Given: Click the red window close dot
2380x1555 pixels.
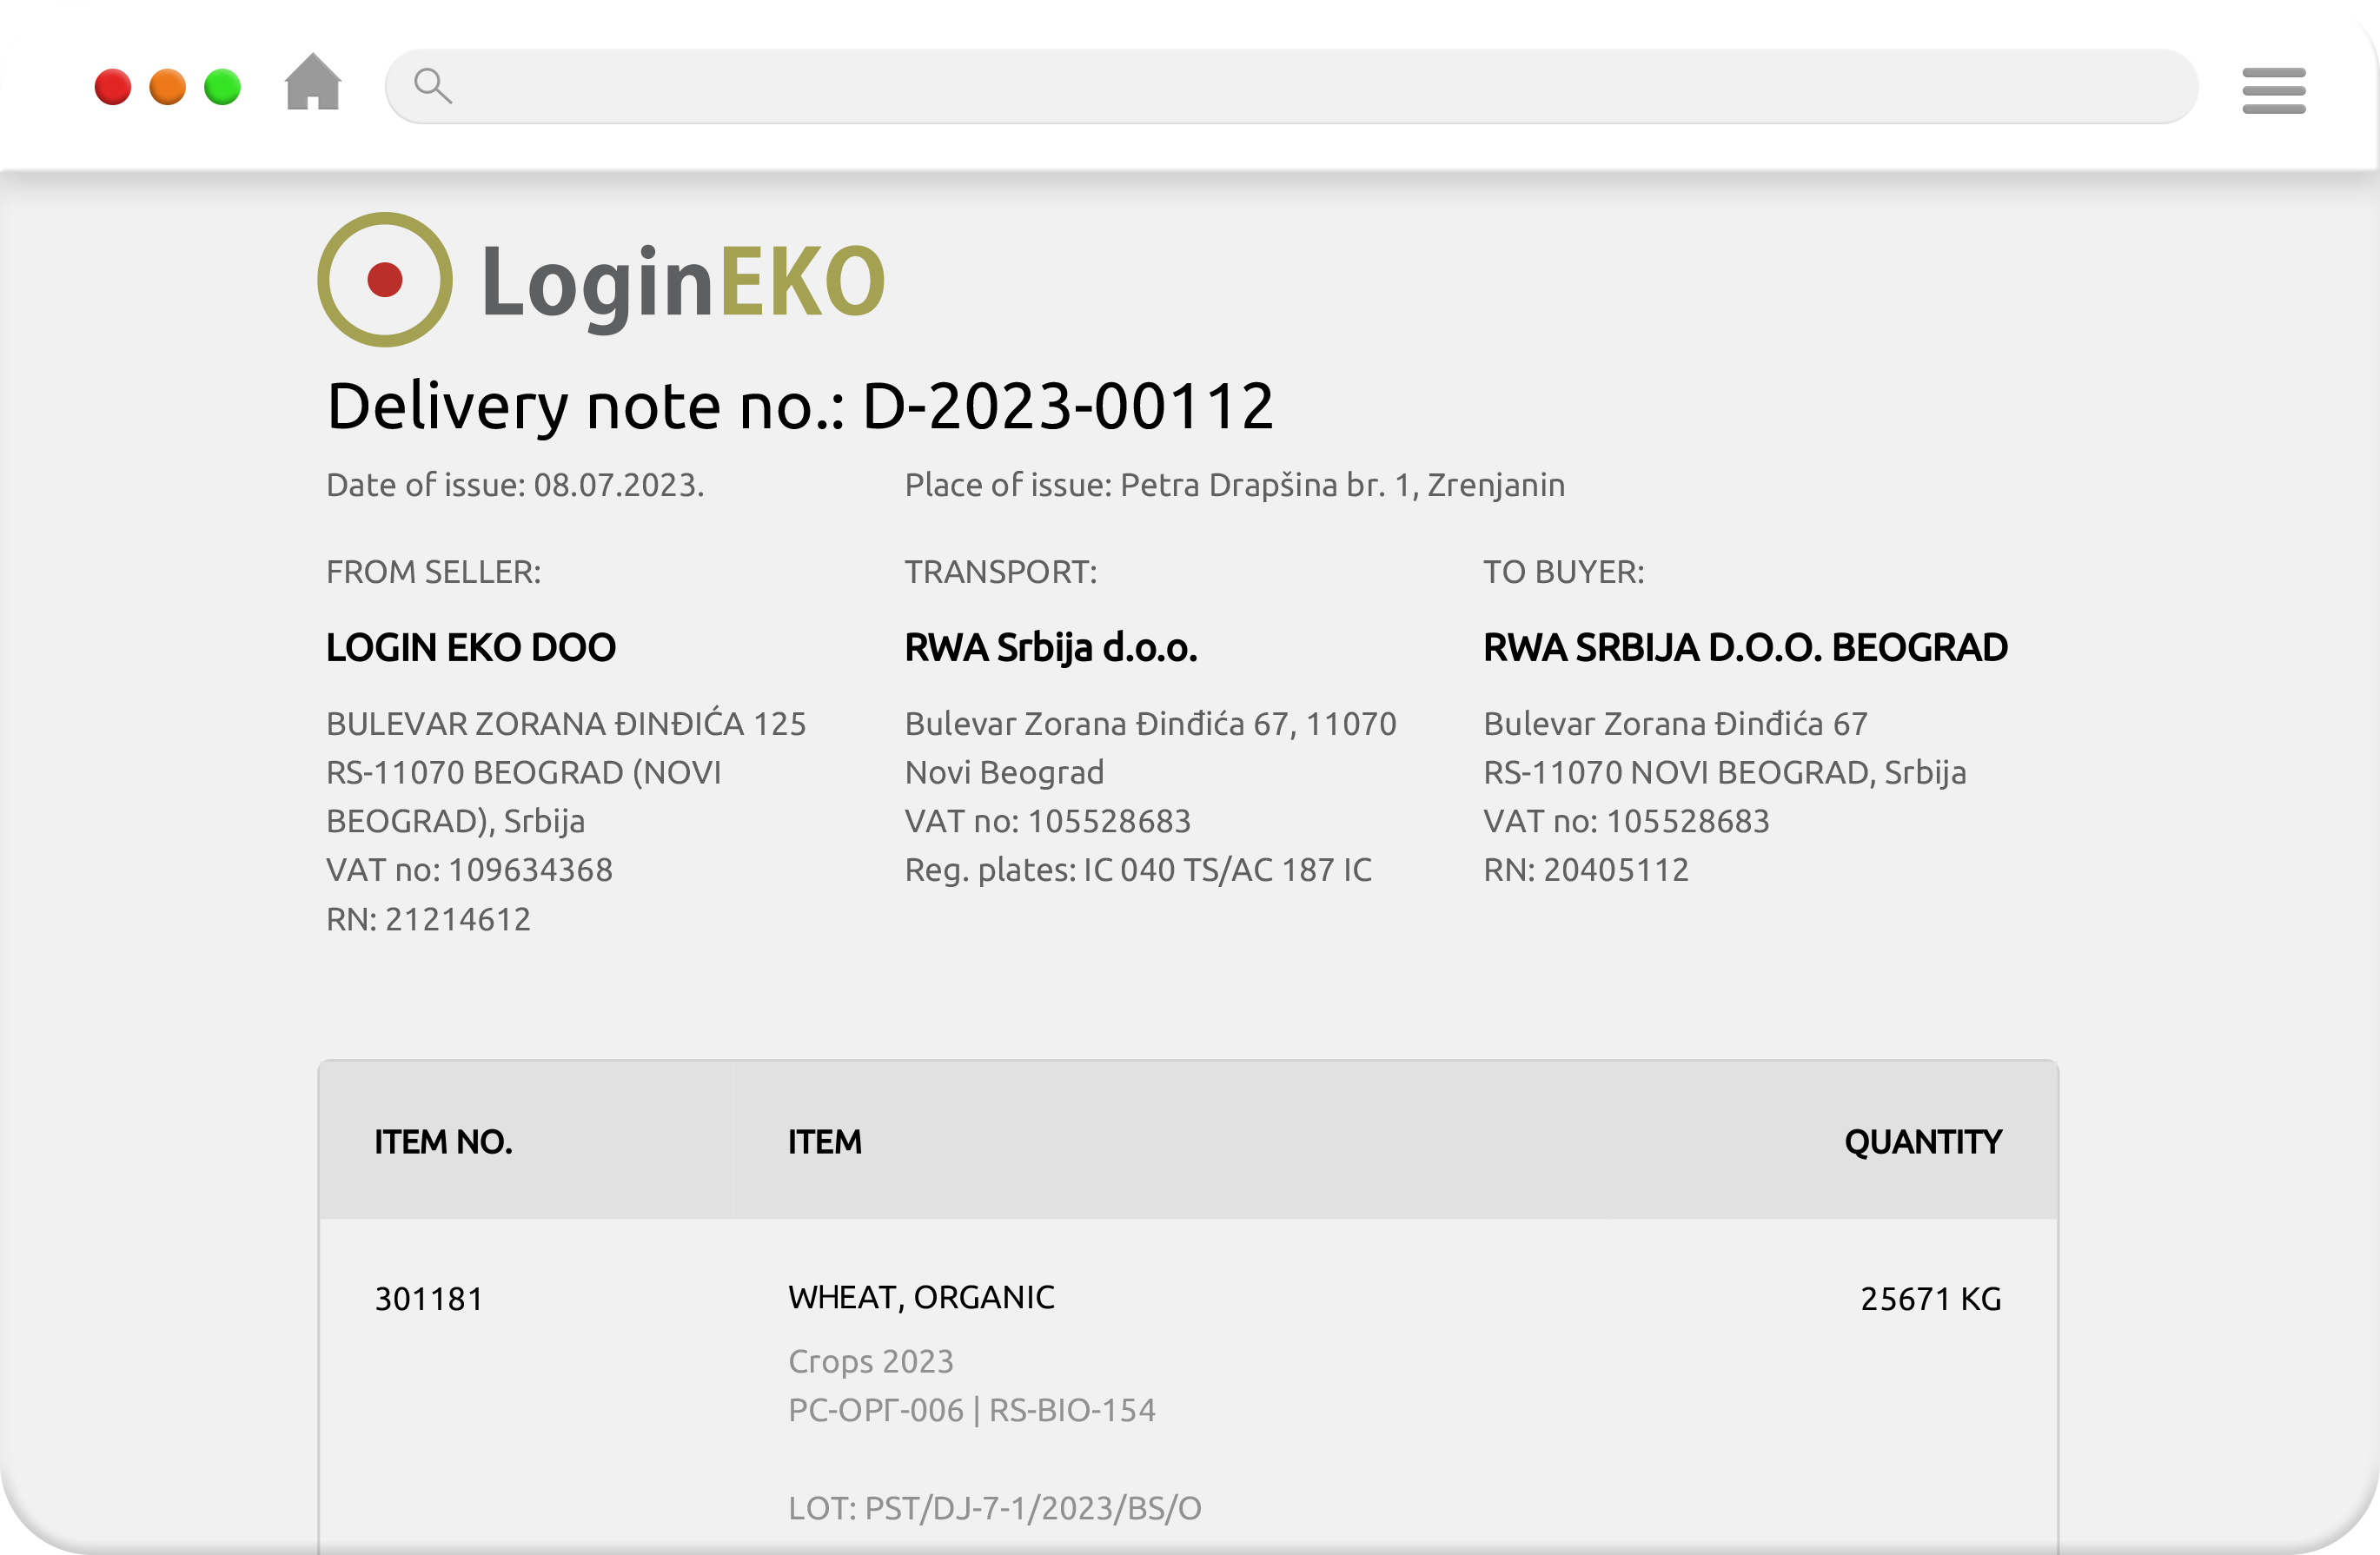Looking at the screenshot, I should pos(113,87).
